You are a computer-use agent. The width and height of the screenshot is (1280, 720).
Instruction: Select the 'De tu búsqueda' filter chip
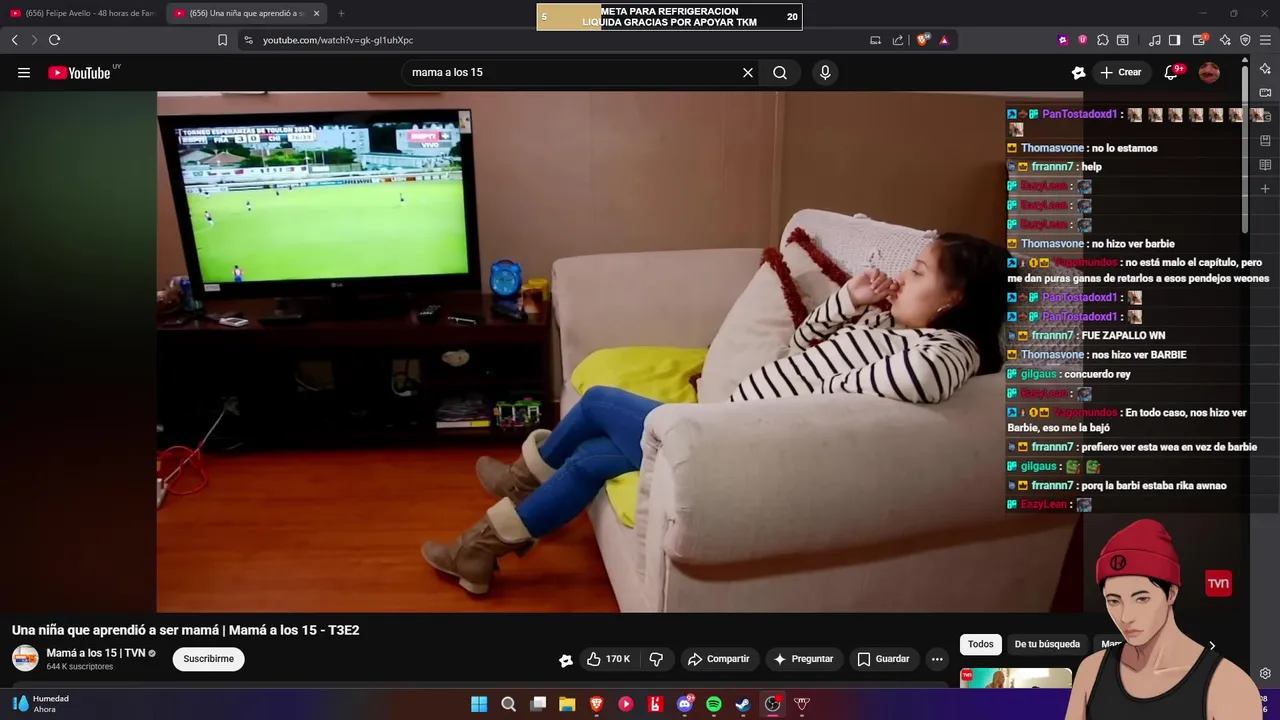point(1047,644)
